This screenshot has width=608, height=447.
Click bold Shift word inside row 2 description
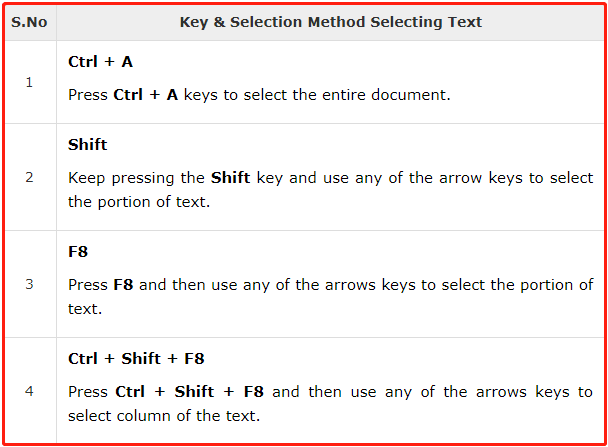[230, 178]
